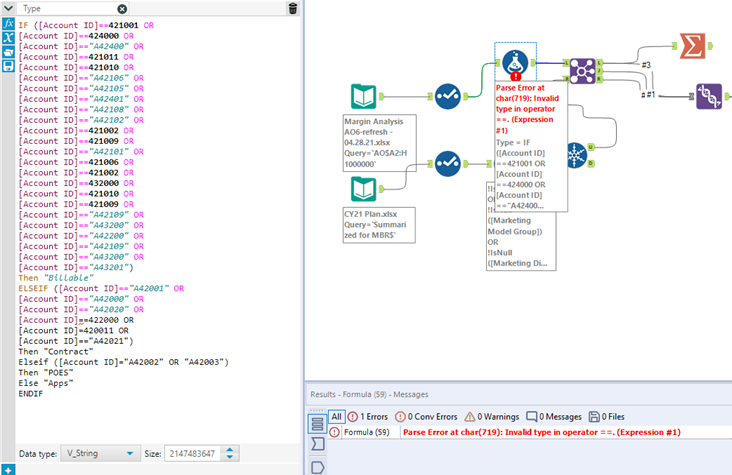Image resolution: width=732 pixels, height=475 pixels.
Task: Collapse the expression with the chevron
Action: 8,8
